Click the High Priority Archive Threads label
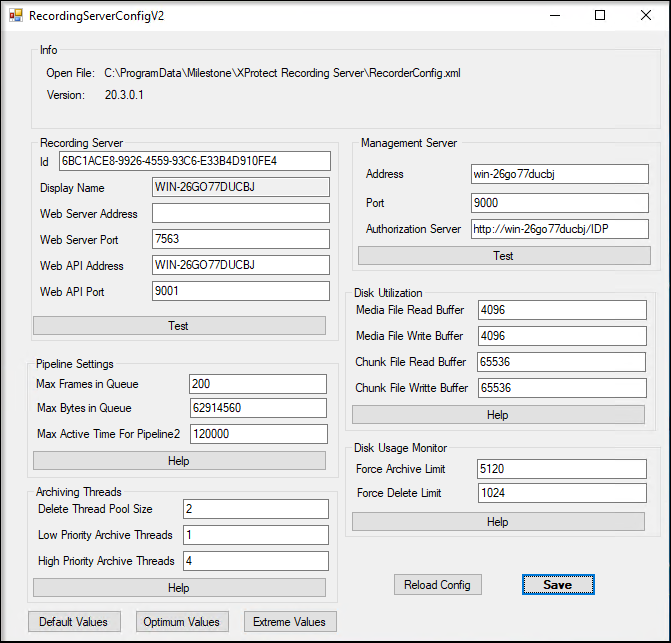671x643 pixels. 106,561
